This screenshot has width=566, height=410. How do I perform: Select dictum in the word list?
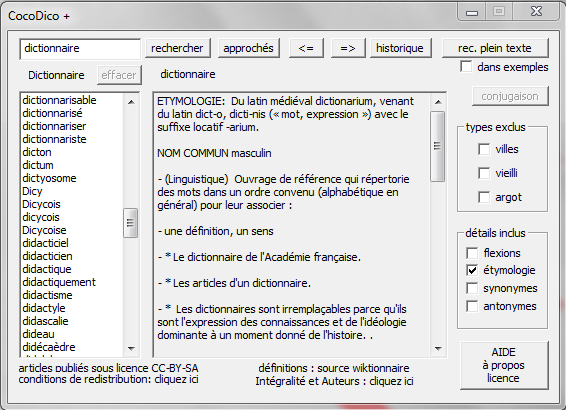tap(38, 165)
